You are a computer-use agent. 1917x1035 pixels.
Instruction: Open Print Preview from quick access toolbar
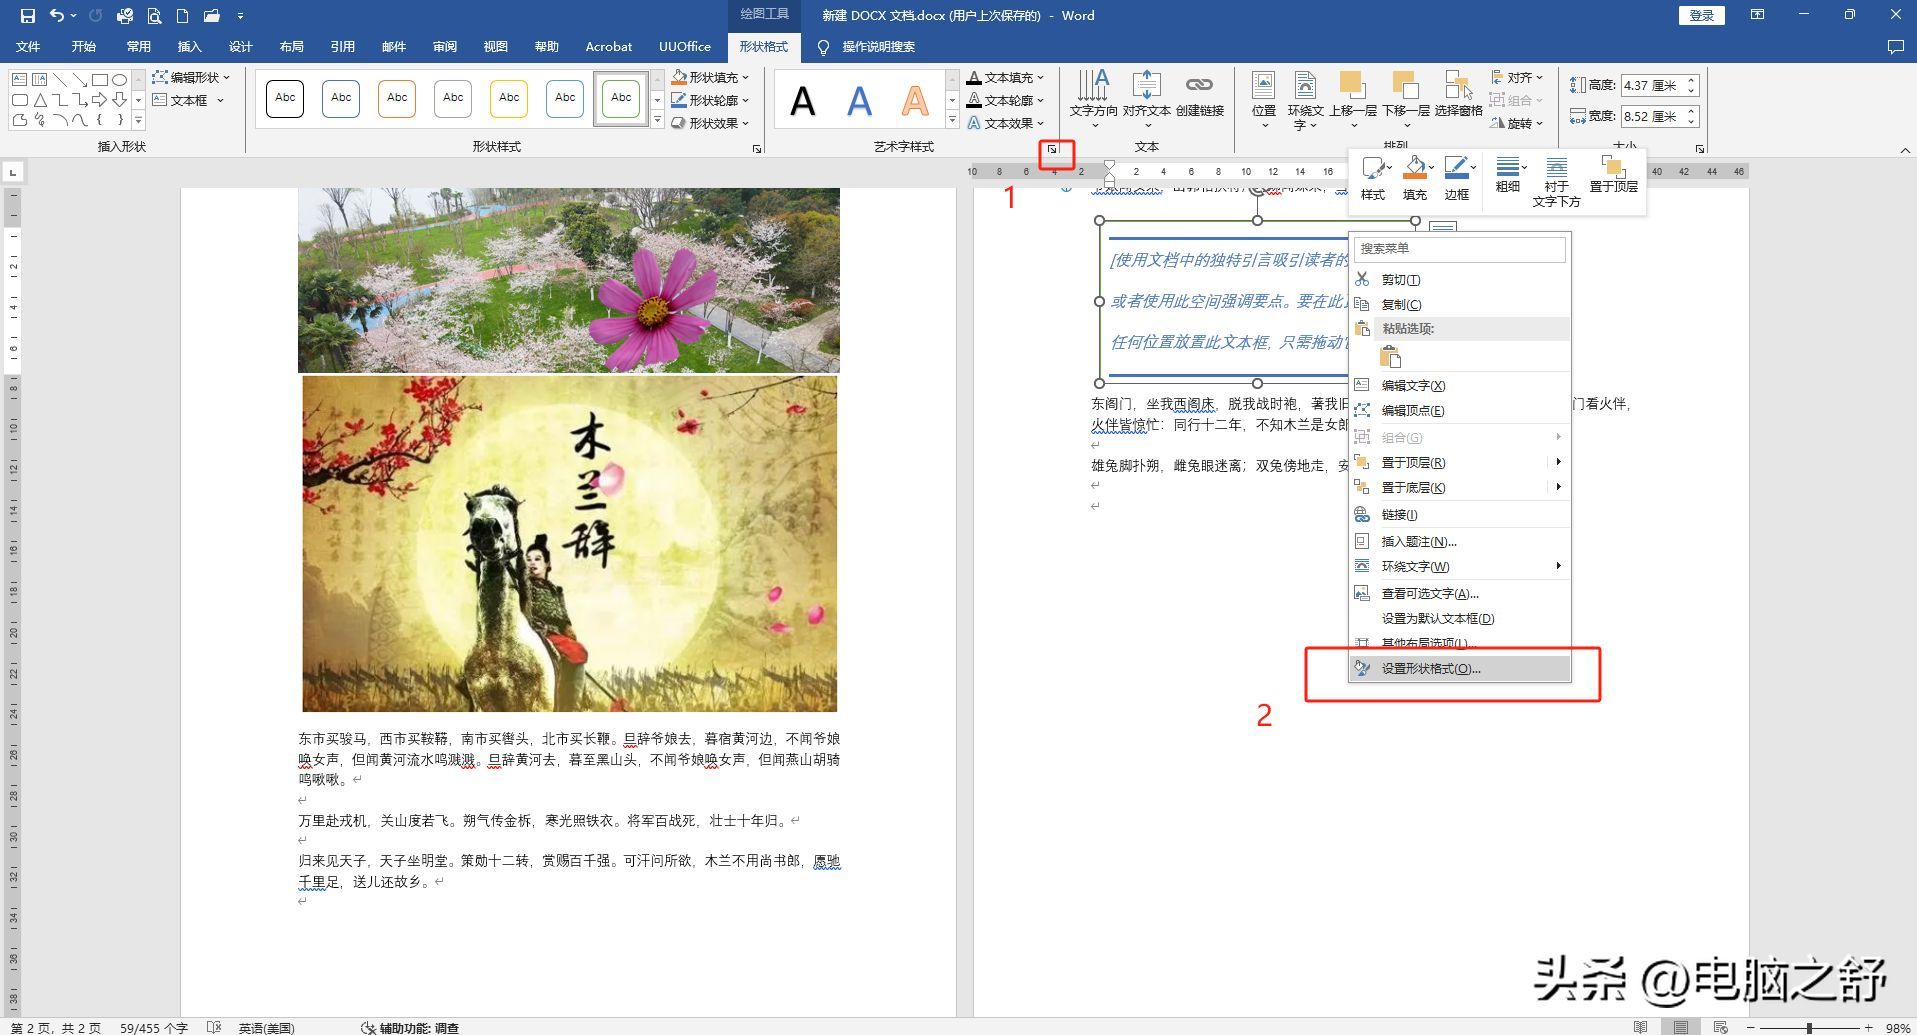click(x=154, y=16)
